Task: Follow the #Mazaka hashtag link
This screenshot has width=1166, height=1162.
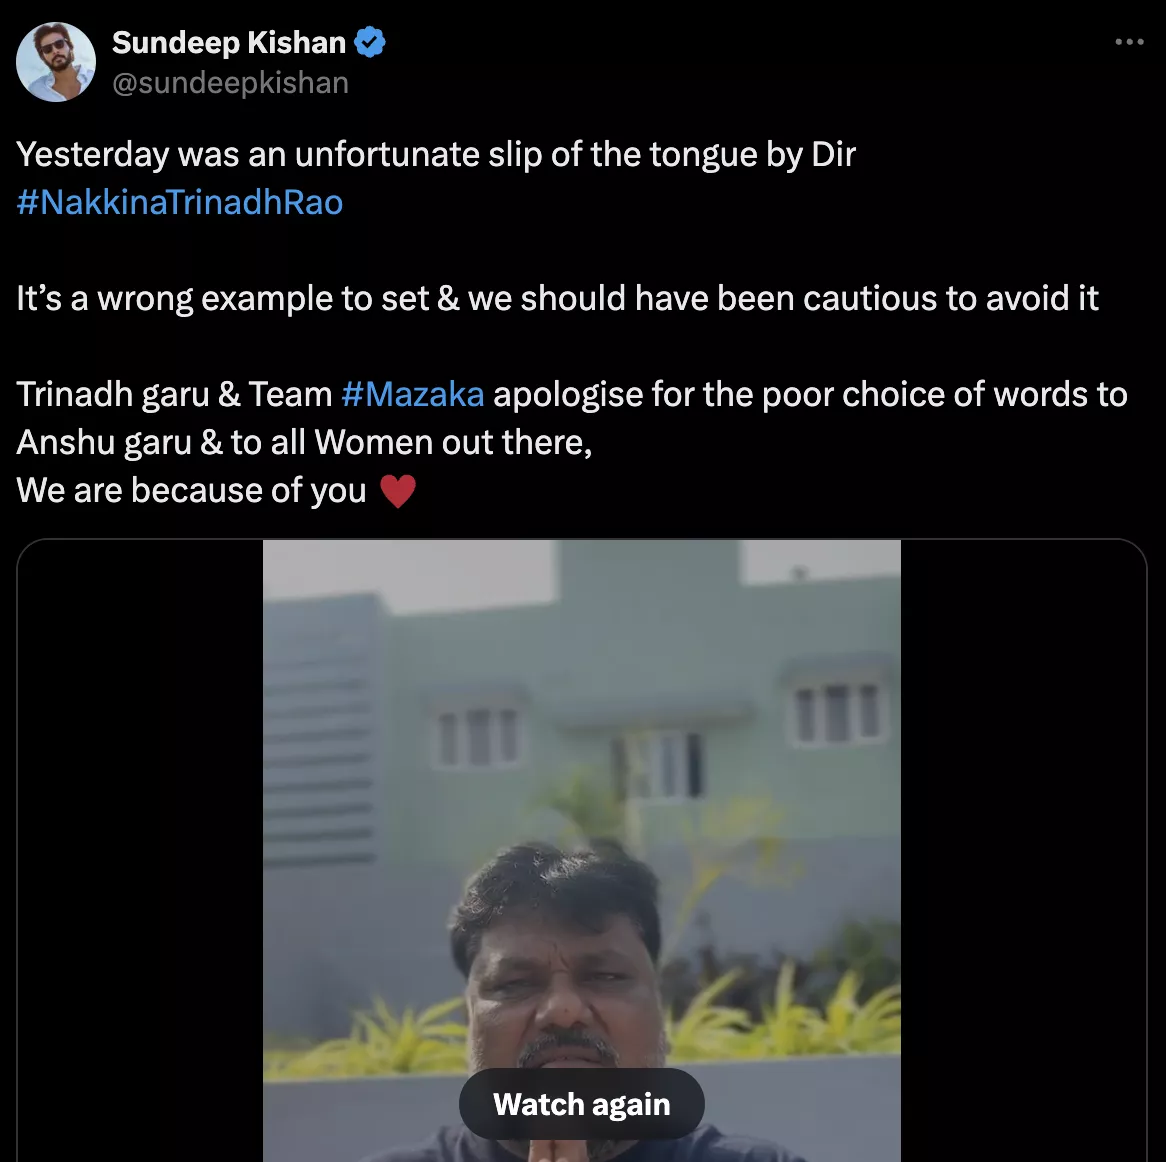Action: click(412, 395)
